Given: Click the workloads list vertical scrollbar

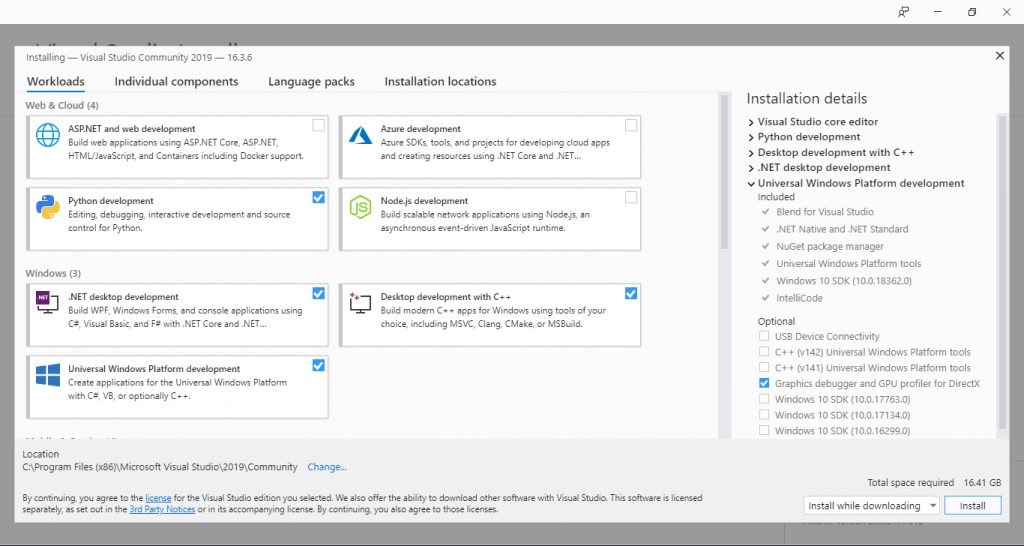Looking at the screenshot, I should [x=724, y=172].
